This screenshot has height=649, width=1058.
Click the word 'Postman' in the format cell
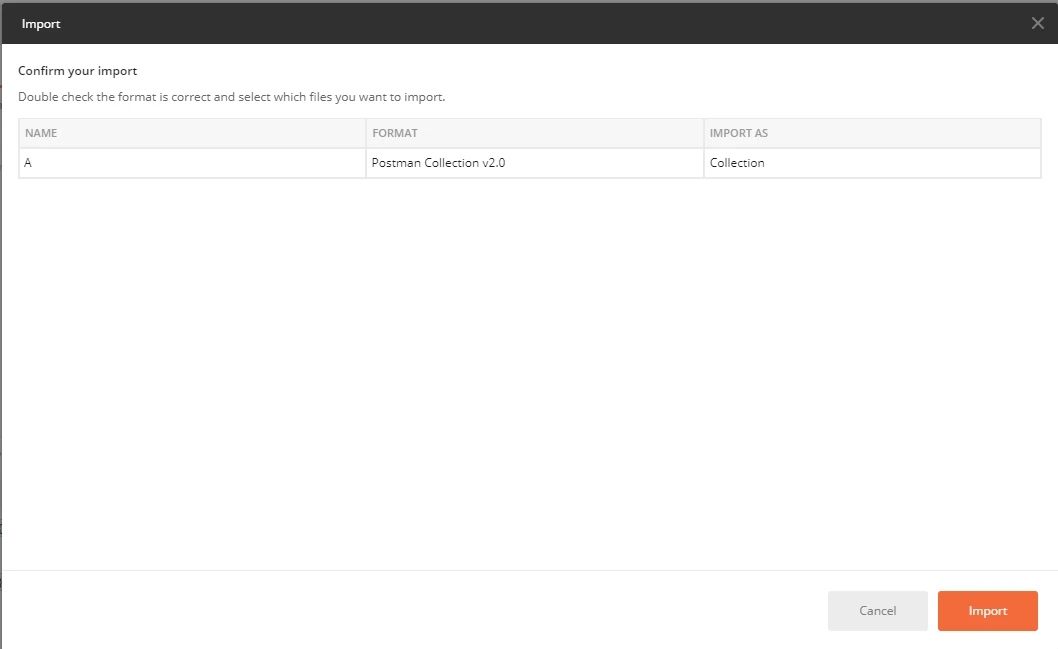coord(395,163)
